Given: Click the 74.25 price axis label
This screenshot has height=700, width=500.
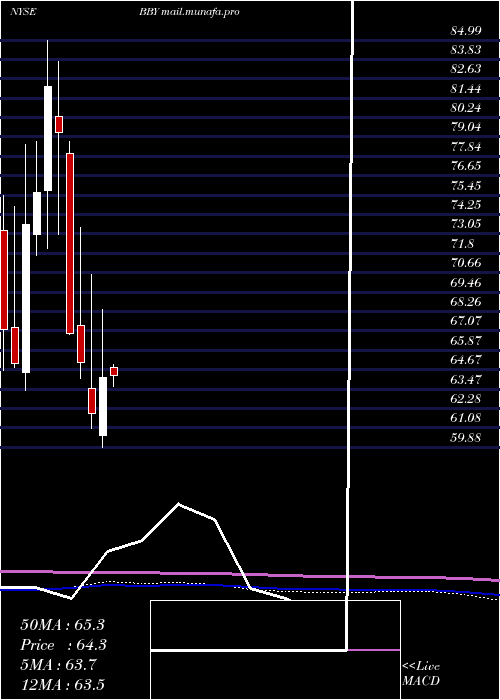Looking at the screenshot, I should (x=466, y=204).
